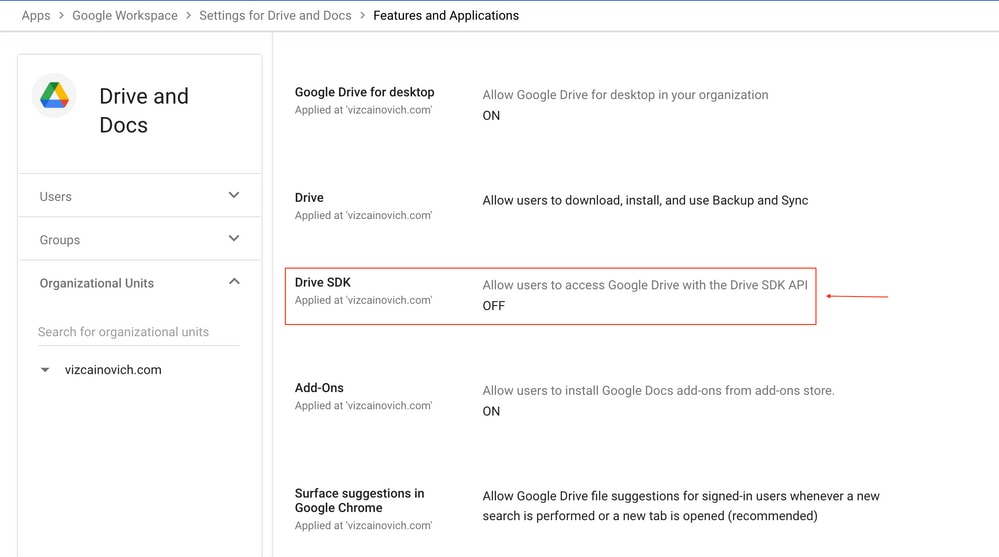Click Features and Applications breadcrumb

coord(446,15)
